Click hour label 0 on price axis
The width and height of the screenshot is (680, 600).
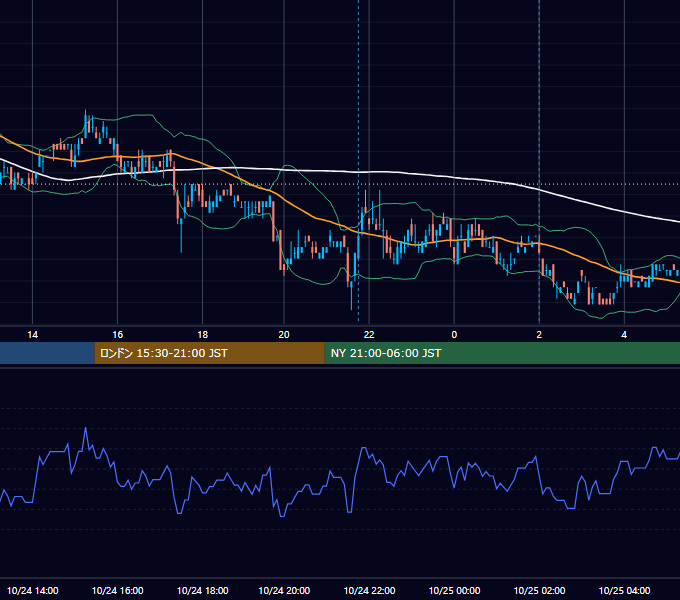454,335
